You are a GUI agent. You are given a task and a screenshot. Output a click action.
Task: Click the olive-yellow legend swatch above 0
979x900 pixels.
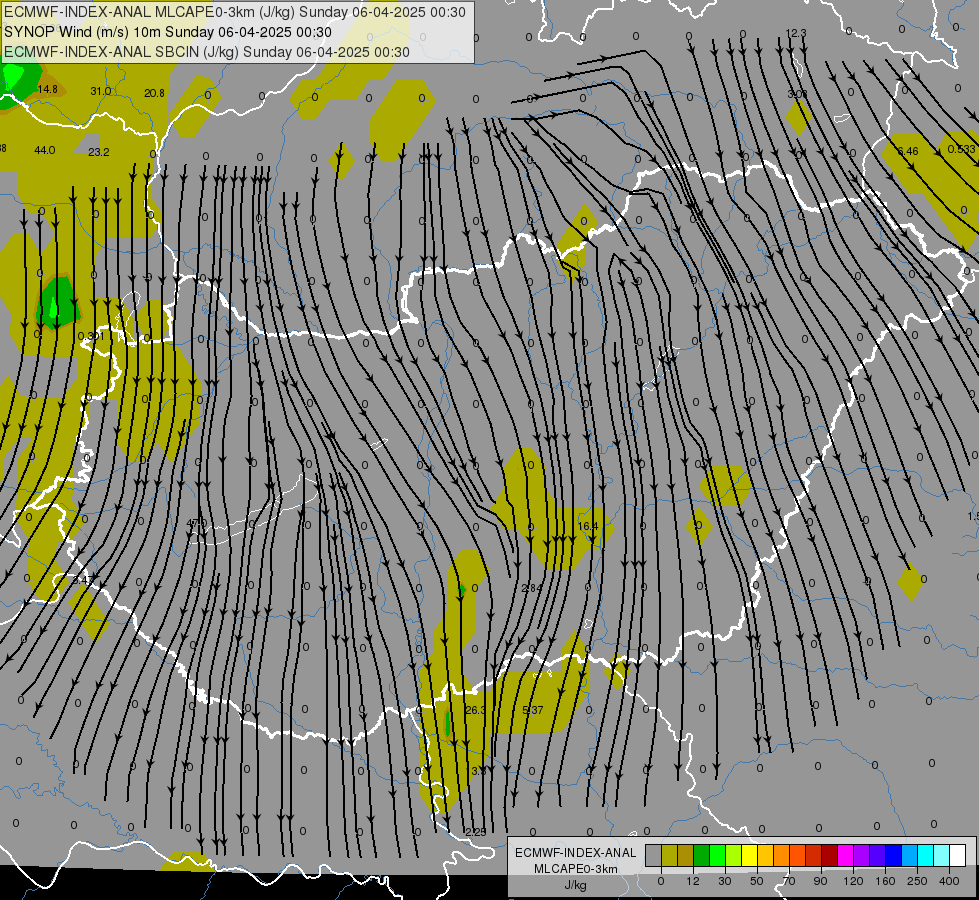[669, 855]
